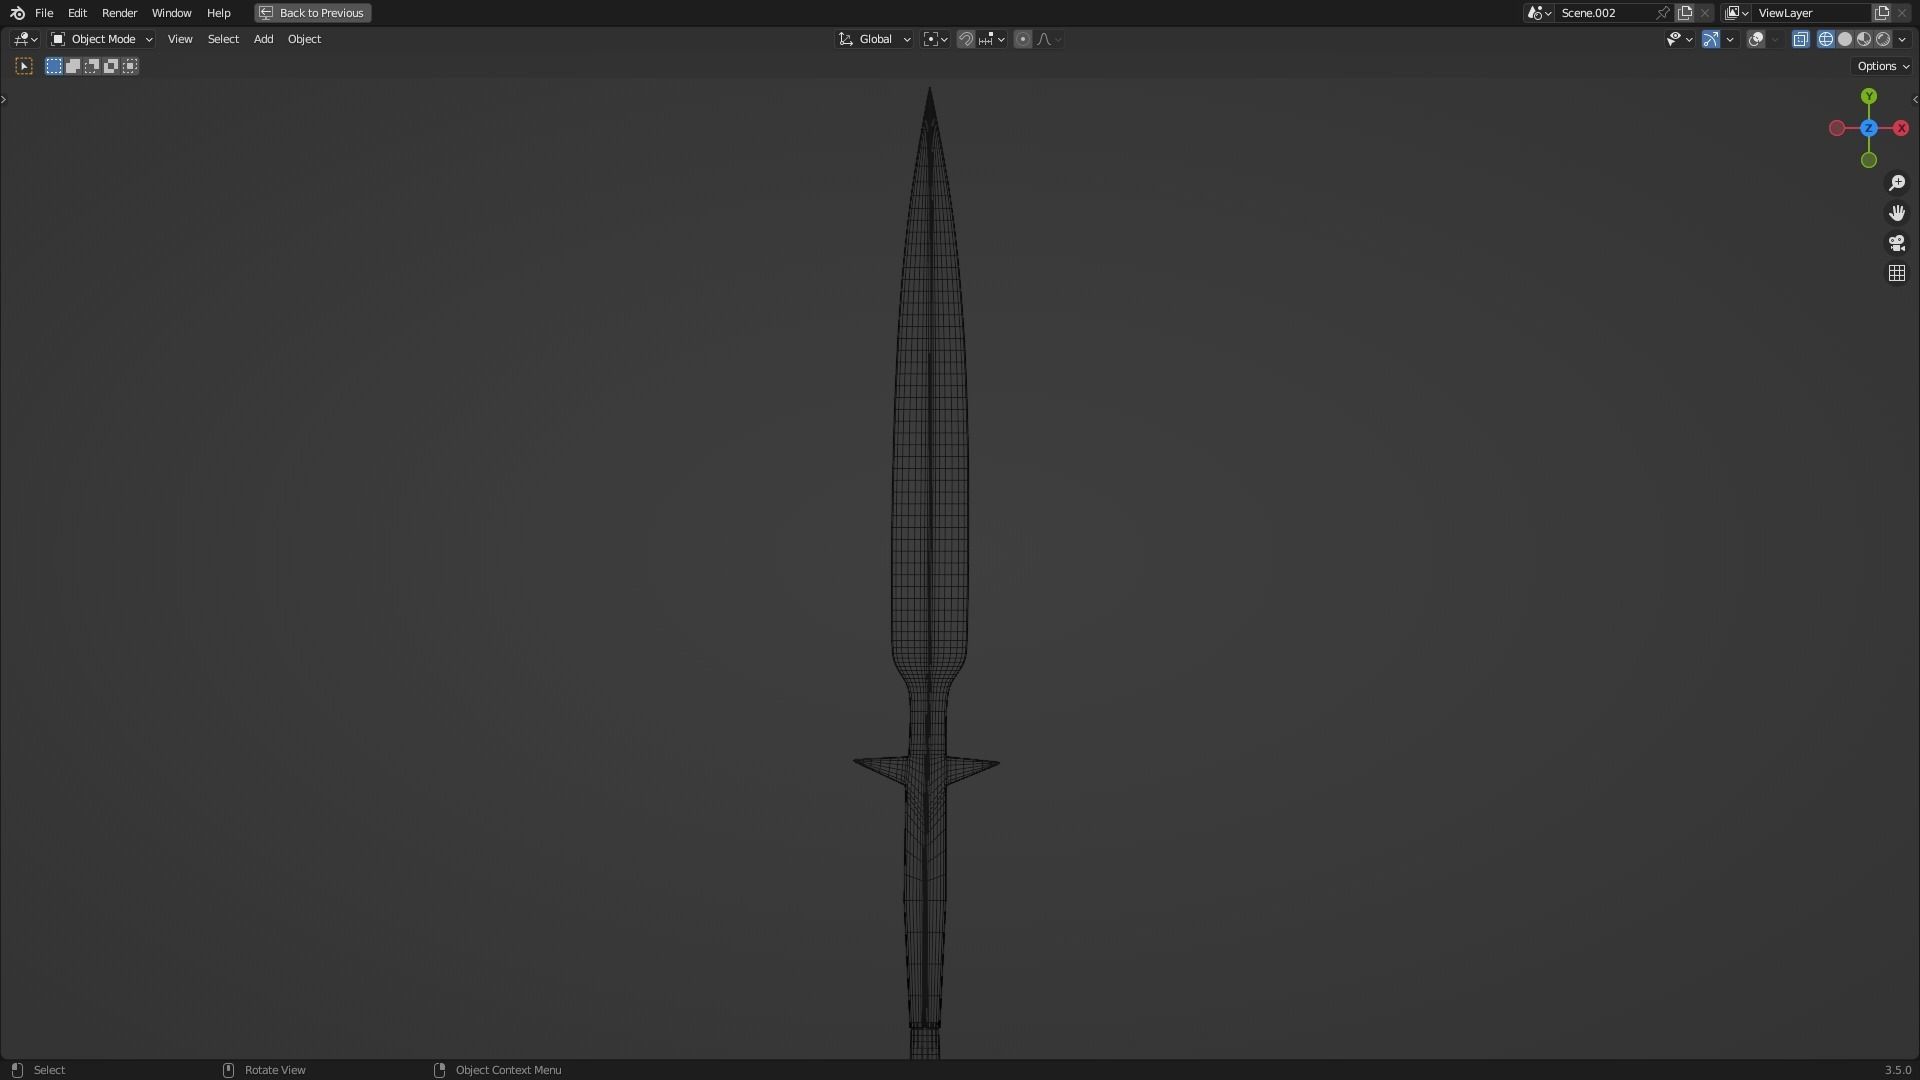1920x1080 pixels.
Task: Open the Render menu
Action: [119, 13]
